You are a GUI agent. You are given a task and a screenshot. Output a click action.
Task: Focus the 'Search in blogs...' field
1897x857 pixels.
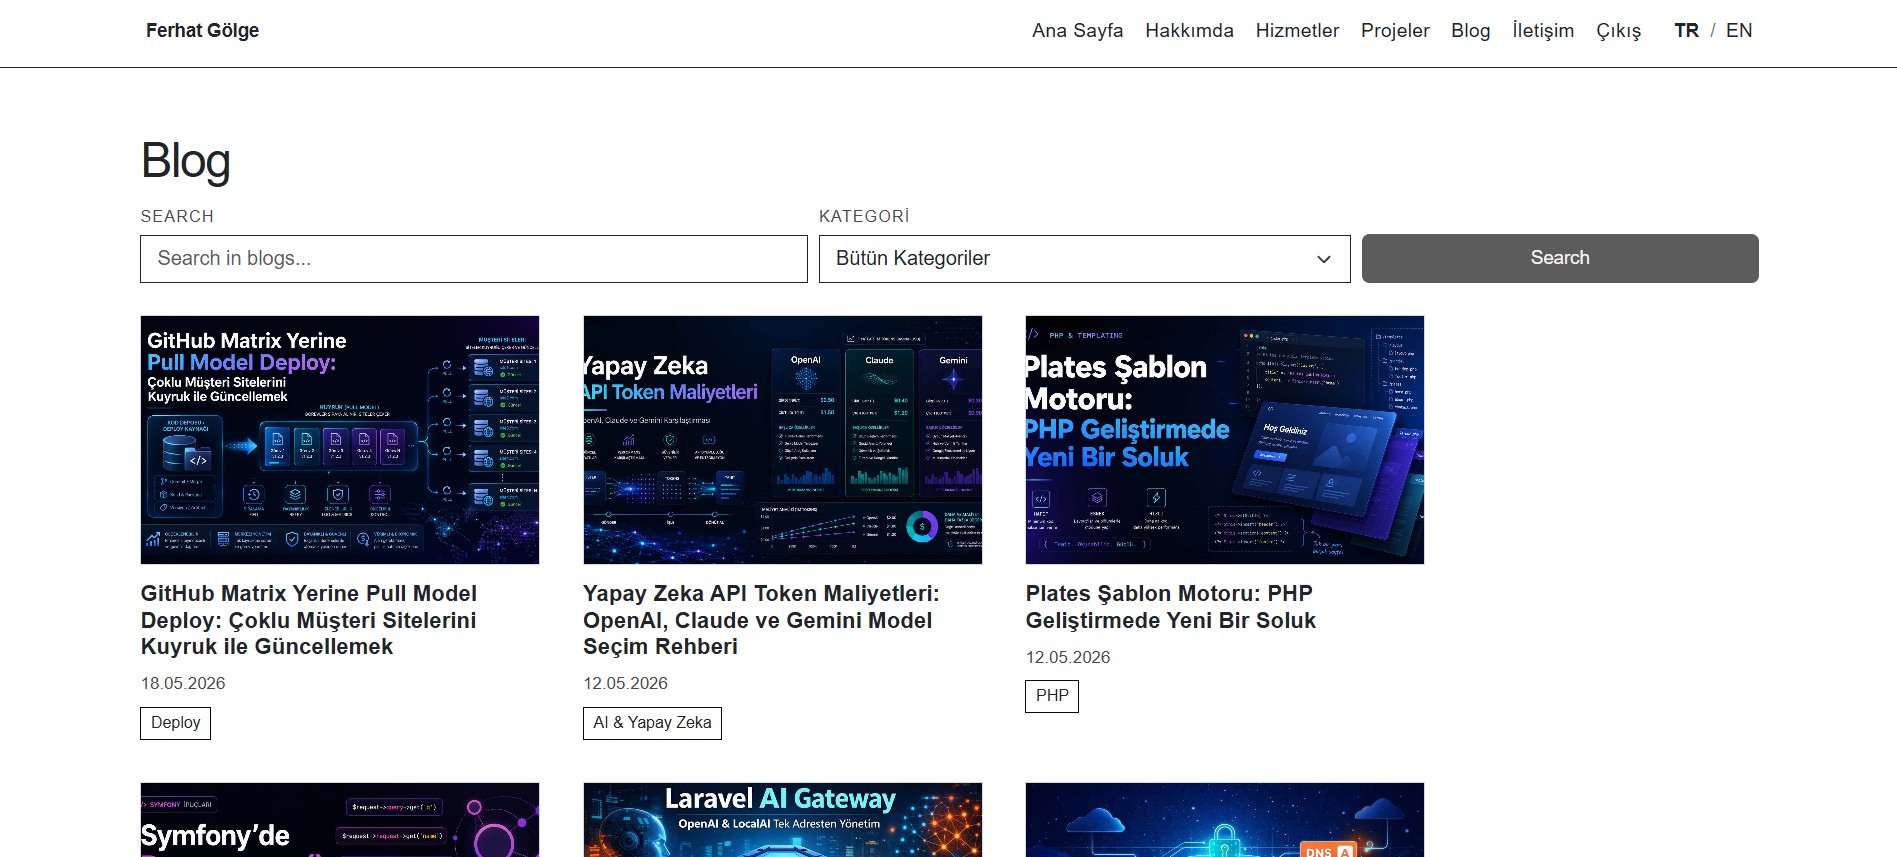(x=474, y=259)
